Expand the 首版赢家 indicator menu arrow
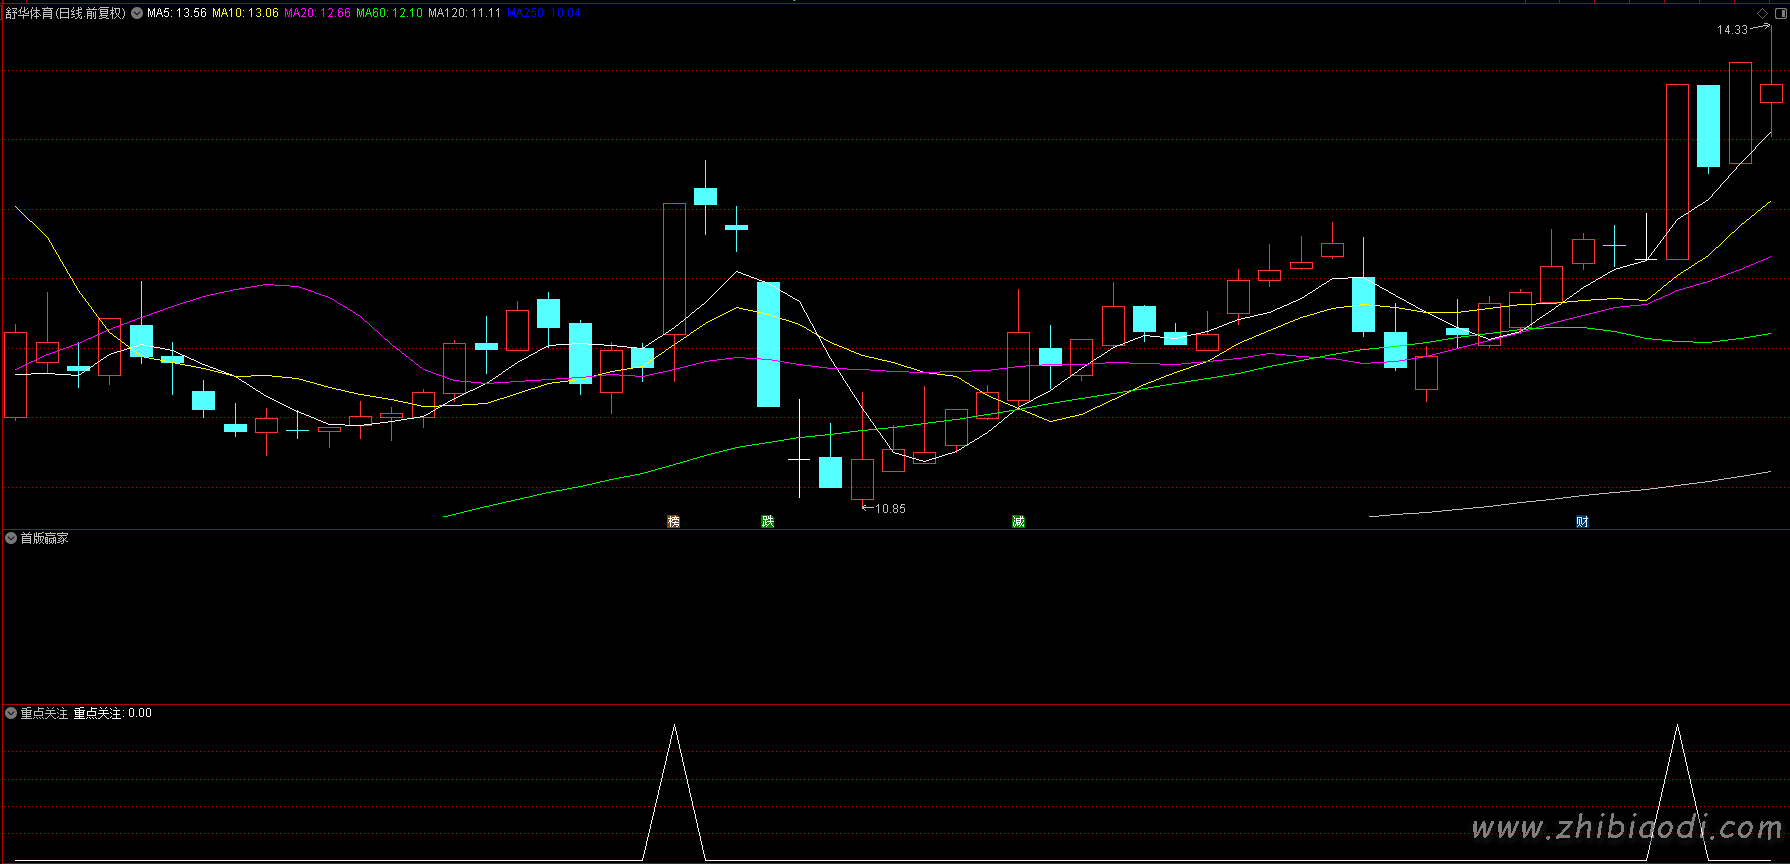Viewport: 1790px width, 864px height. coord(11,538)
